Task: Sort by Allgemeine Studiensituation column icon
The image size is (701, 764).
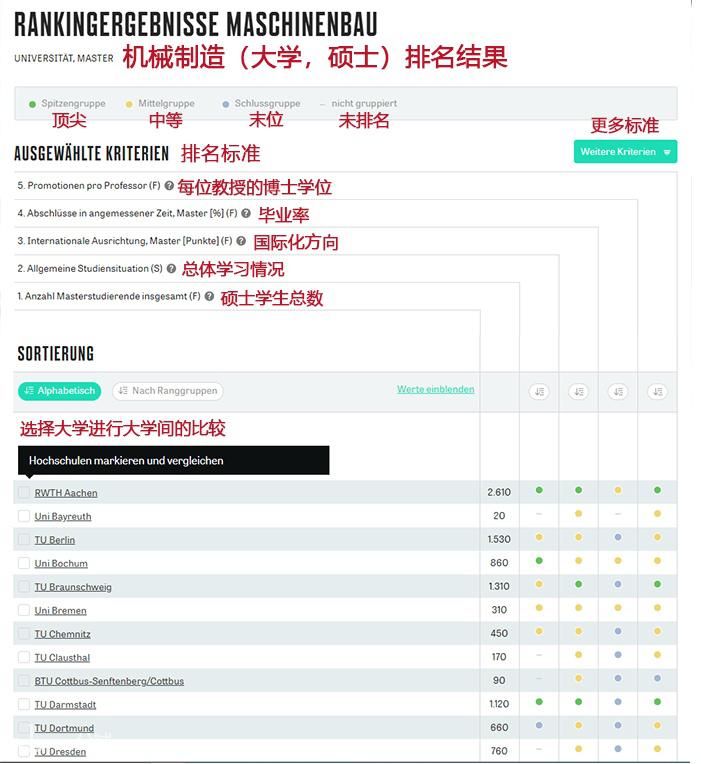Action: point(539,391)
